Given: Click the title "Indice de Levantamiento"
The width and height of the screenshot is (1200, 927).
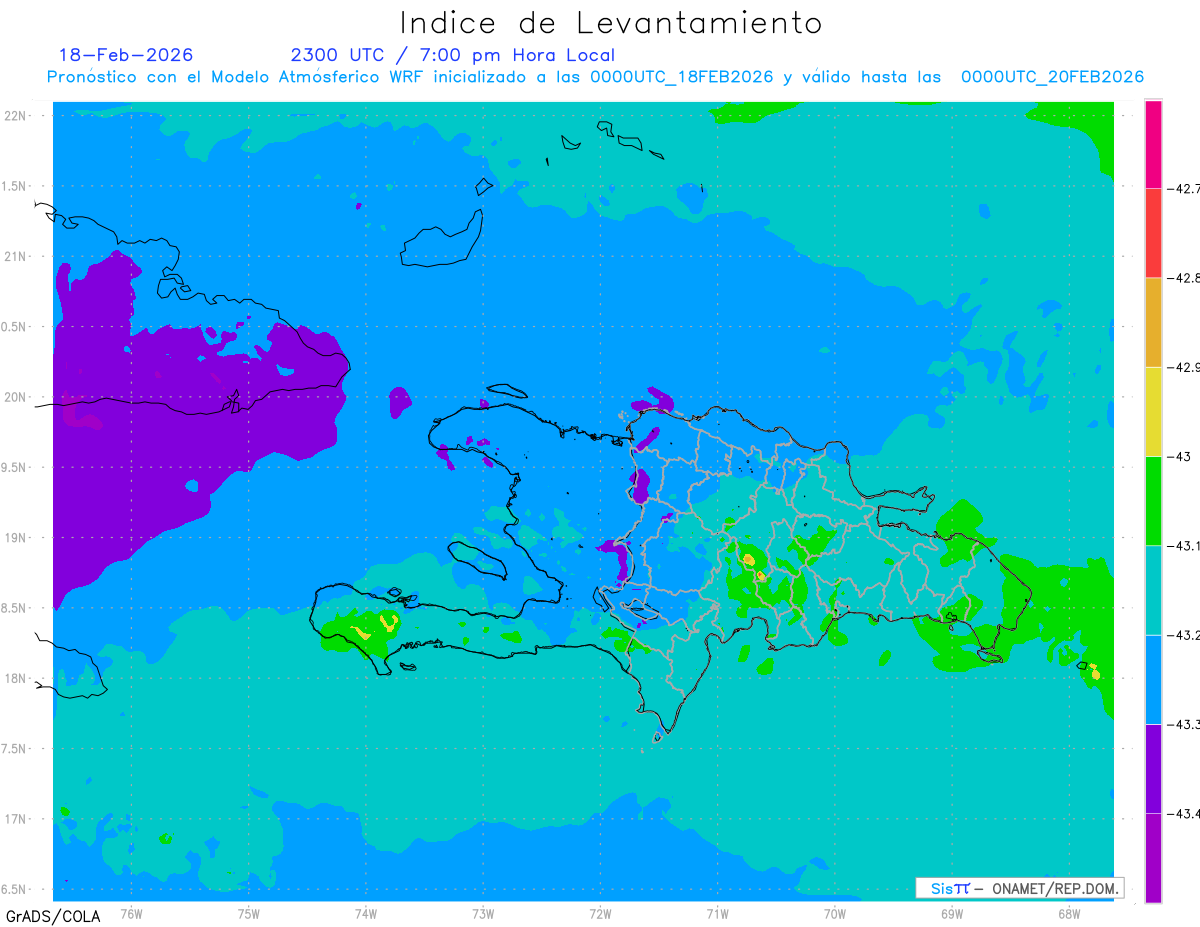Looking at the screenshot, I should coord(611,22).
